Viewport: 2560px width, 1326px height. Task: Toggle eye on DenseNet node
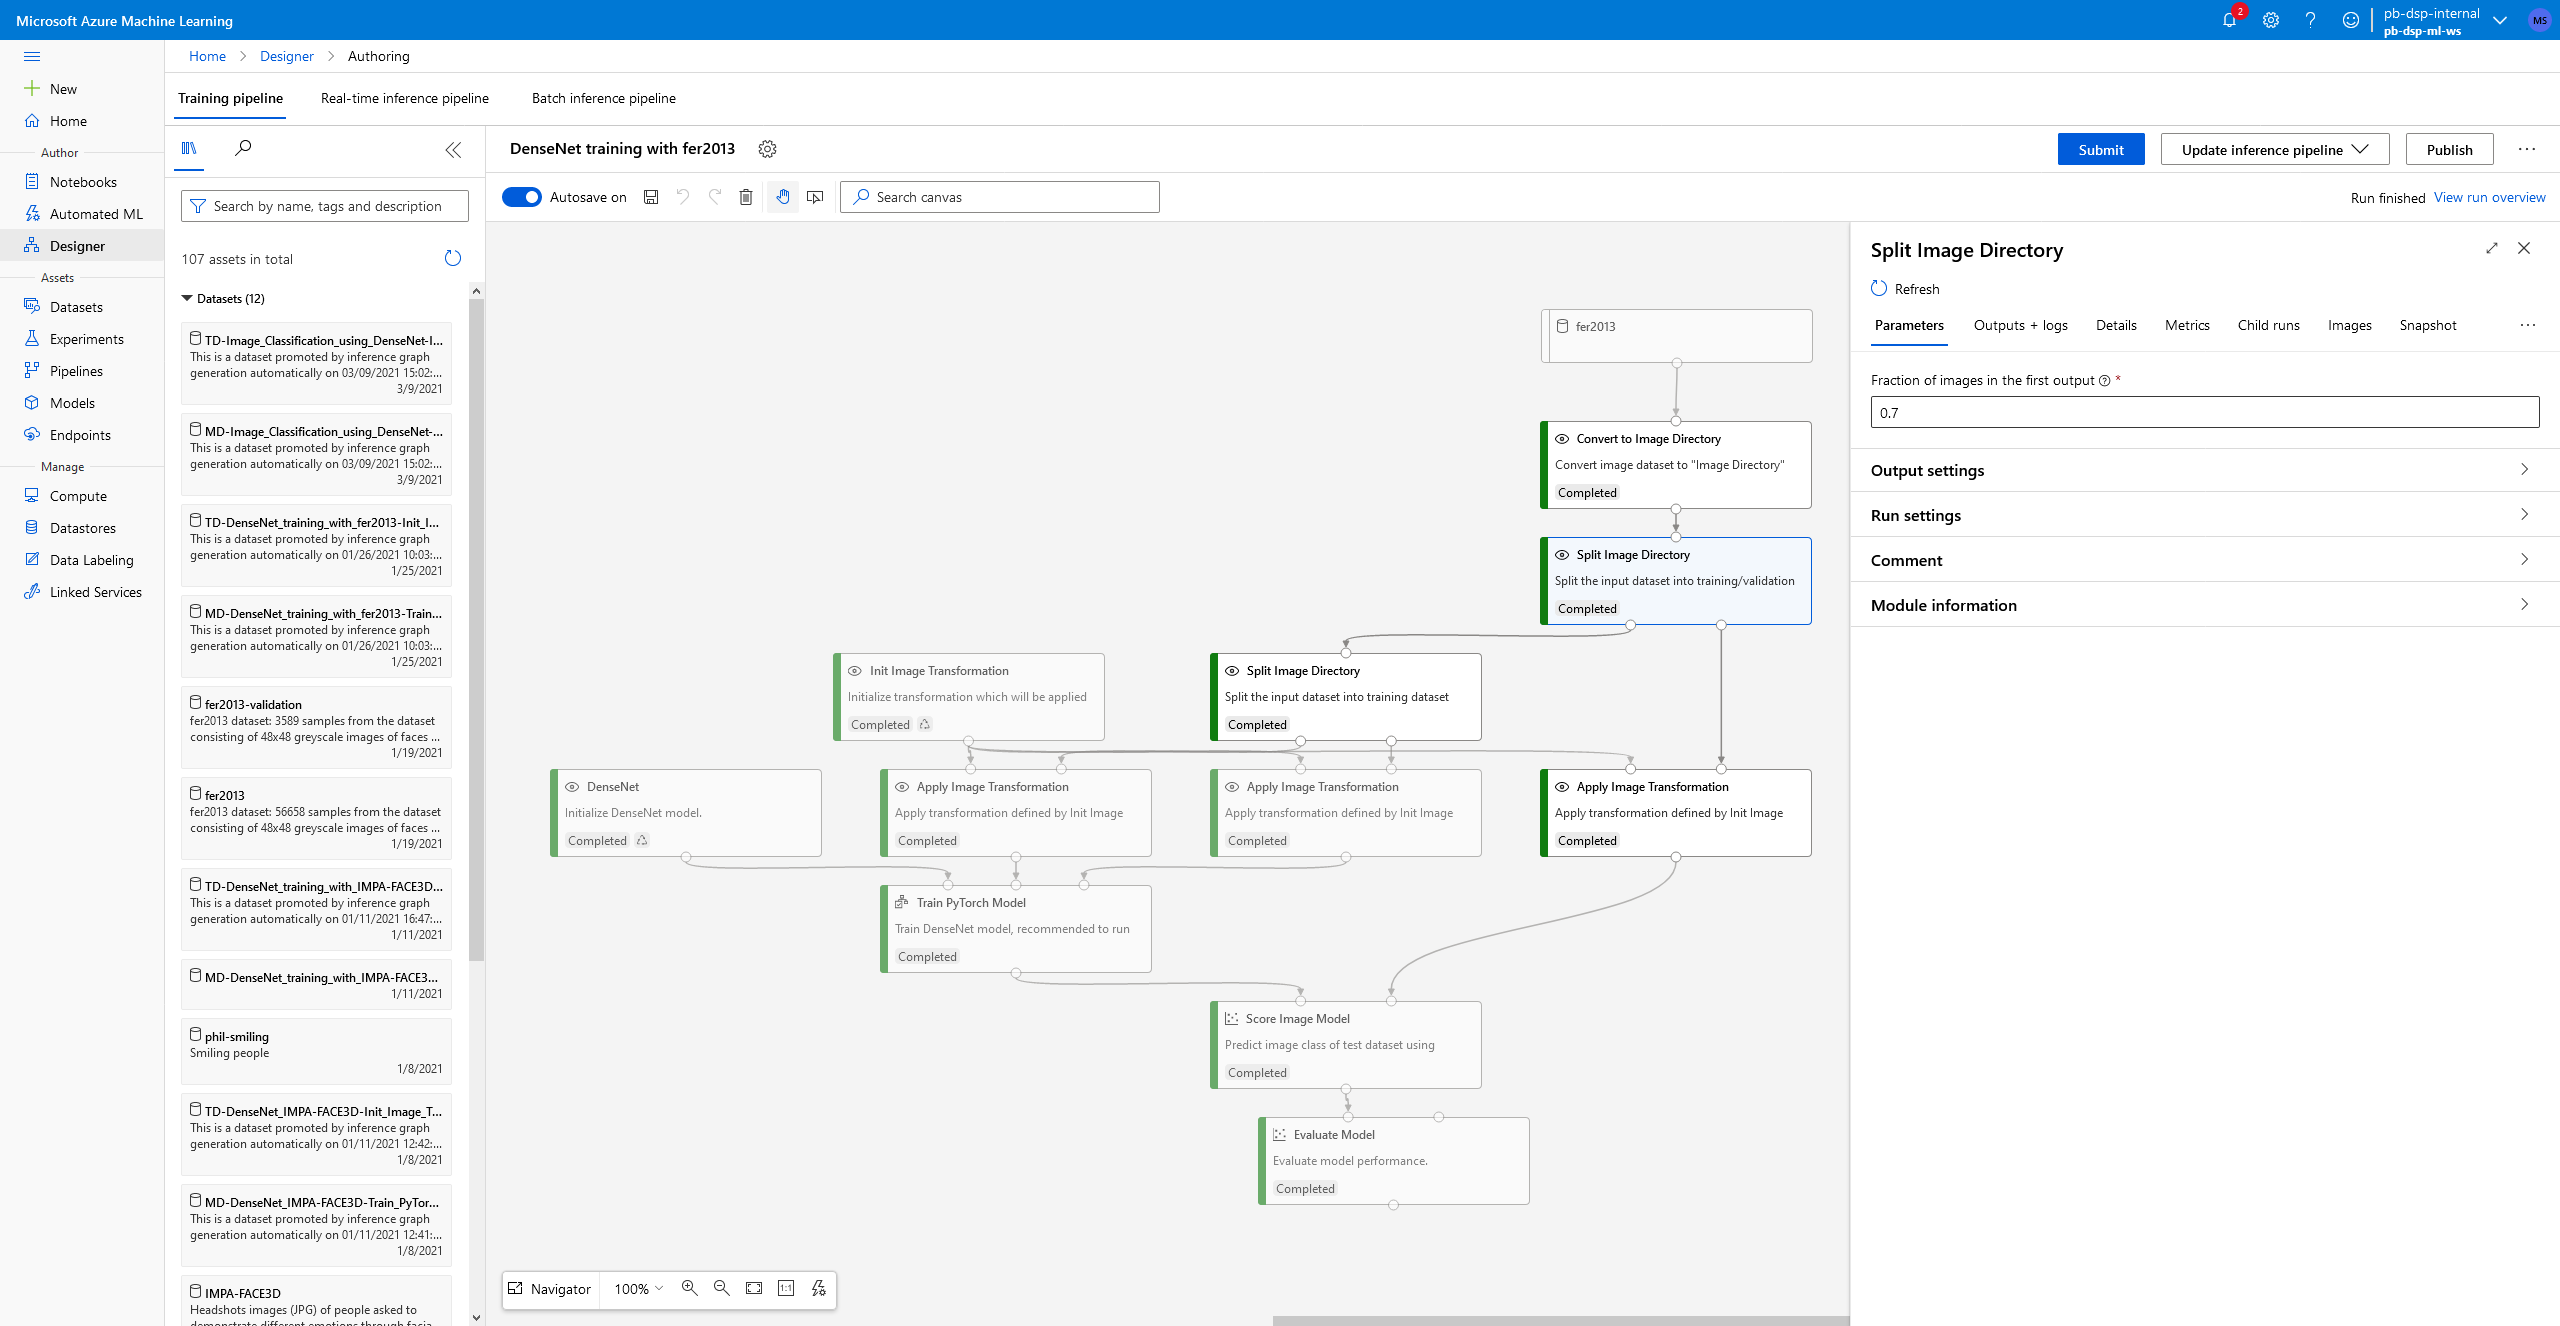[572, 787]
